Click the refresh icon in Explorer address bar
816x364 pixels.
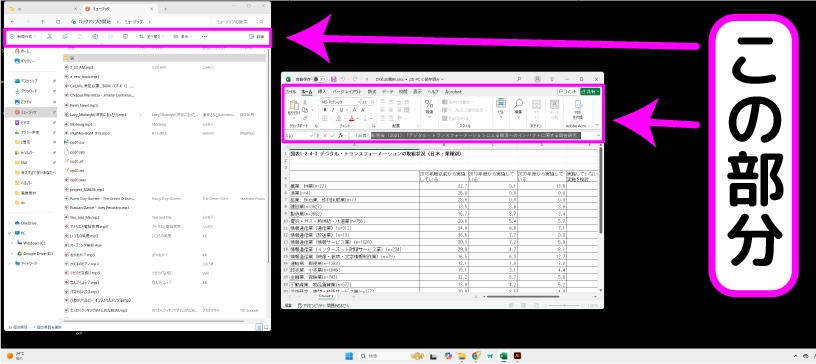pos(57,21)
